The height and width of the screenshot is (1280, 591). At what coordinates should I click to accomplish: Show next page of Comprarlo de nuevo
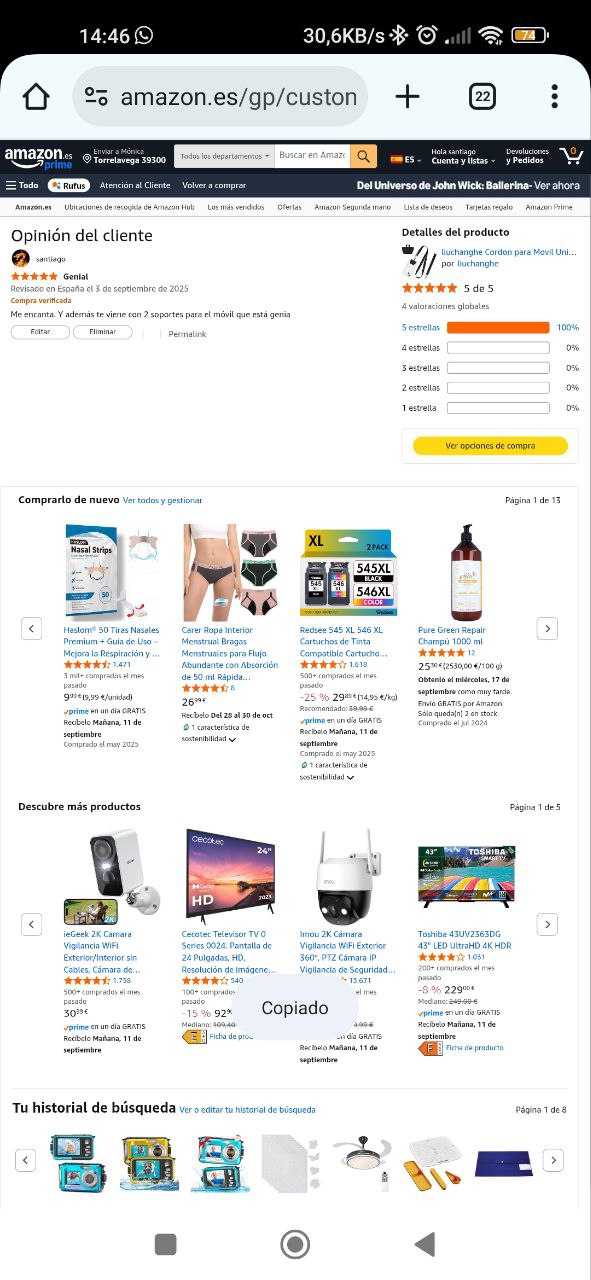[547, 628]
